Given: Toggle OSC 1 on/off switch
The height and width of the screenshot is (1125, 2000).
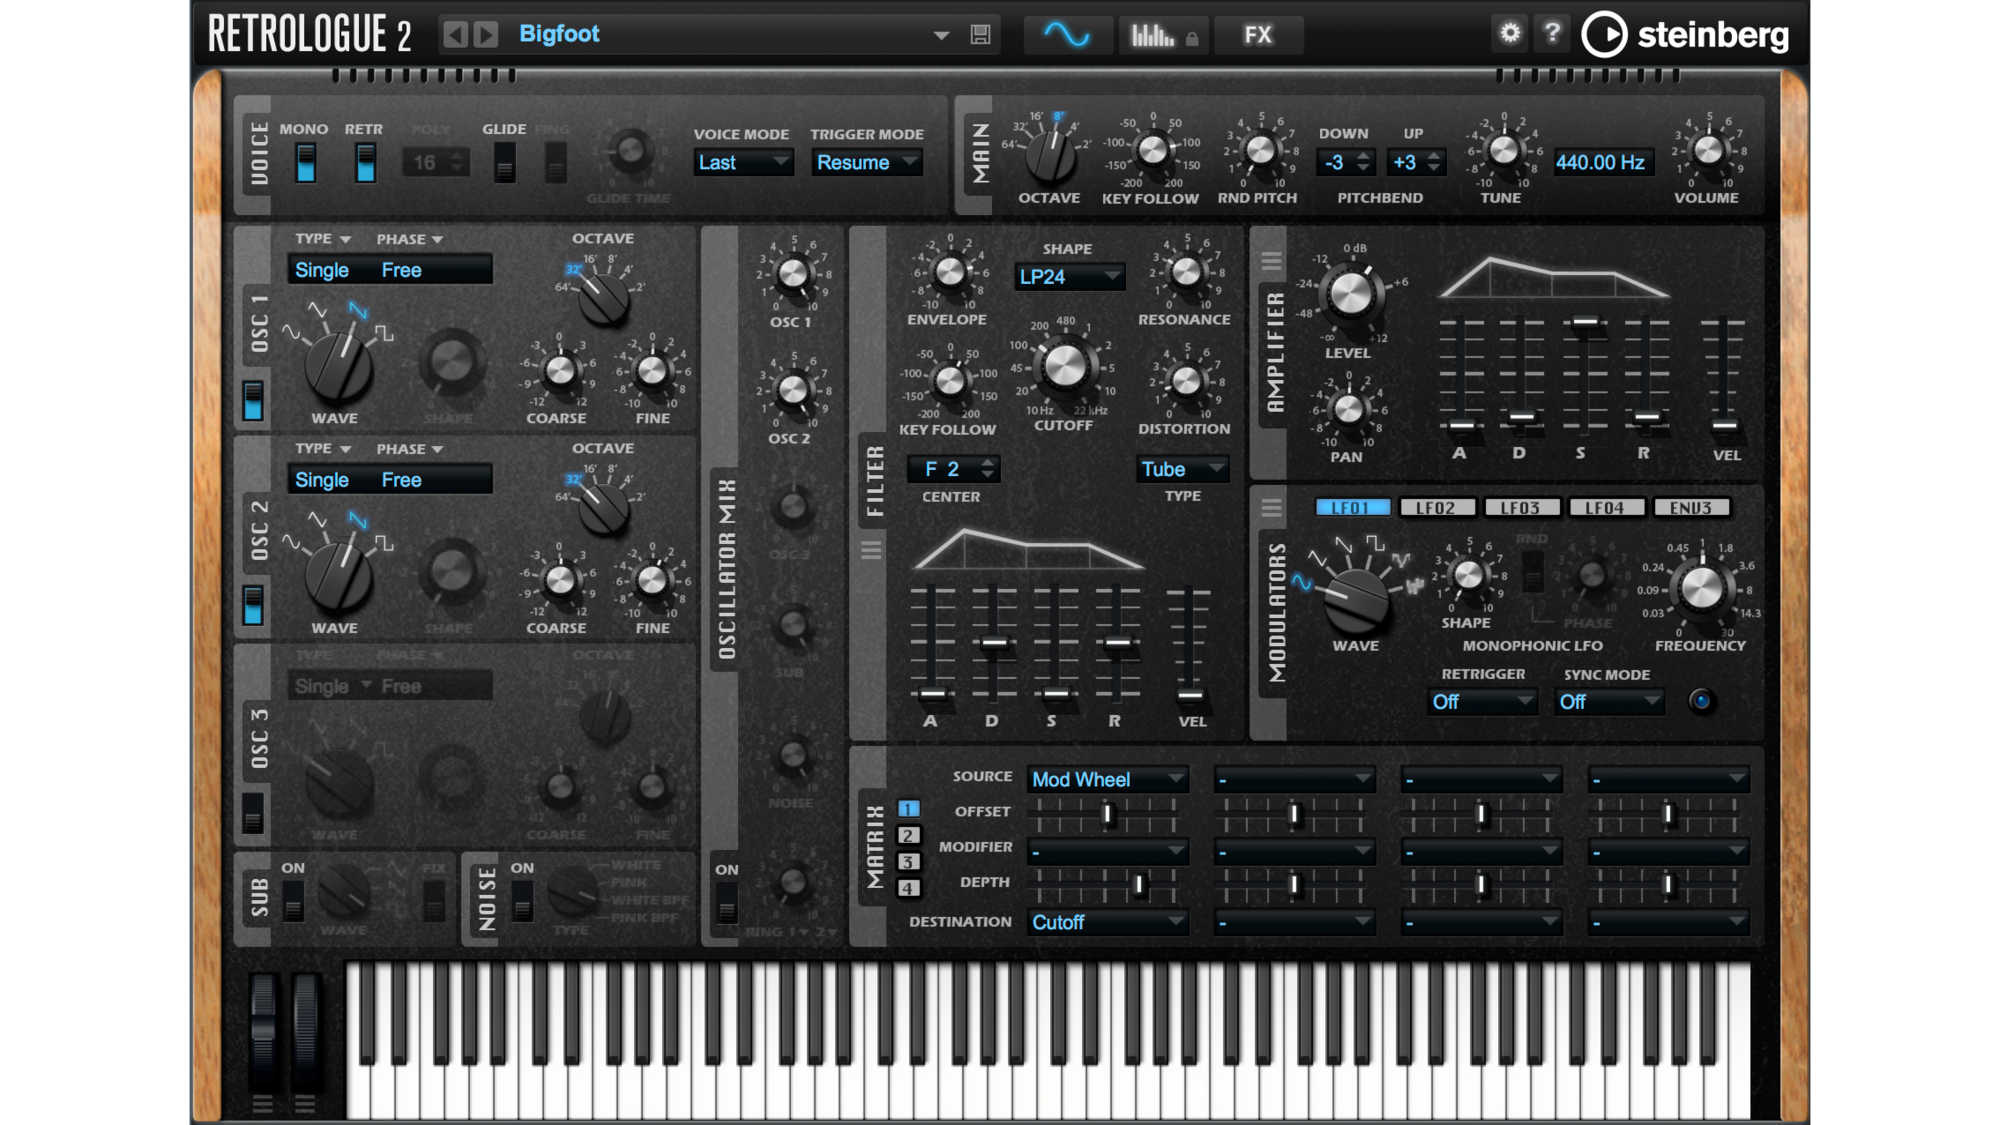Looking at the screenshot, I should [253, 400].
